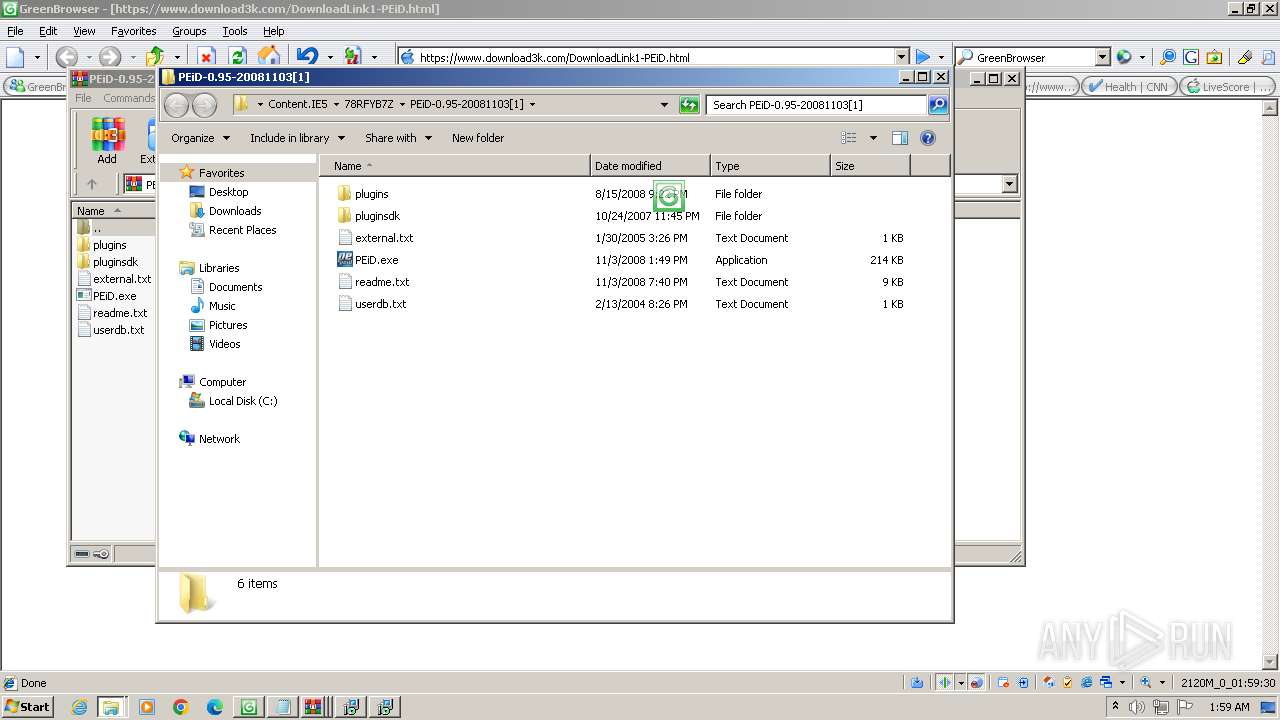Click the Start button
Screen dimensions: 1280x720
point(27,707)
